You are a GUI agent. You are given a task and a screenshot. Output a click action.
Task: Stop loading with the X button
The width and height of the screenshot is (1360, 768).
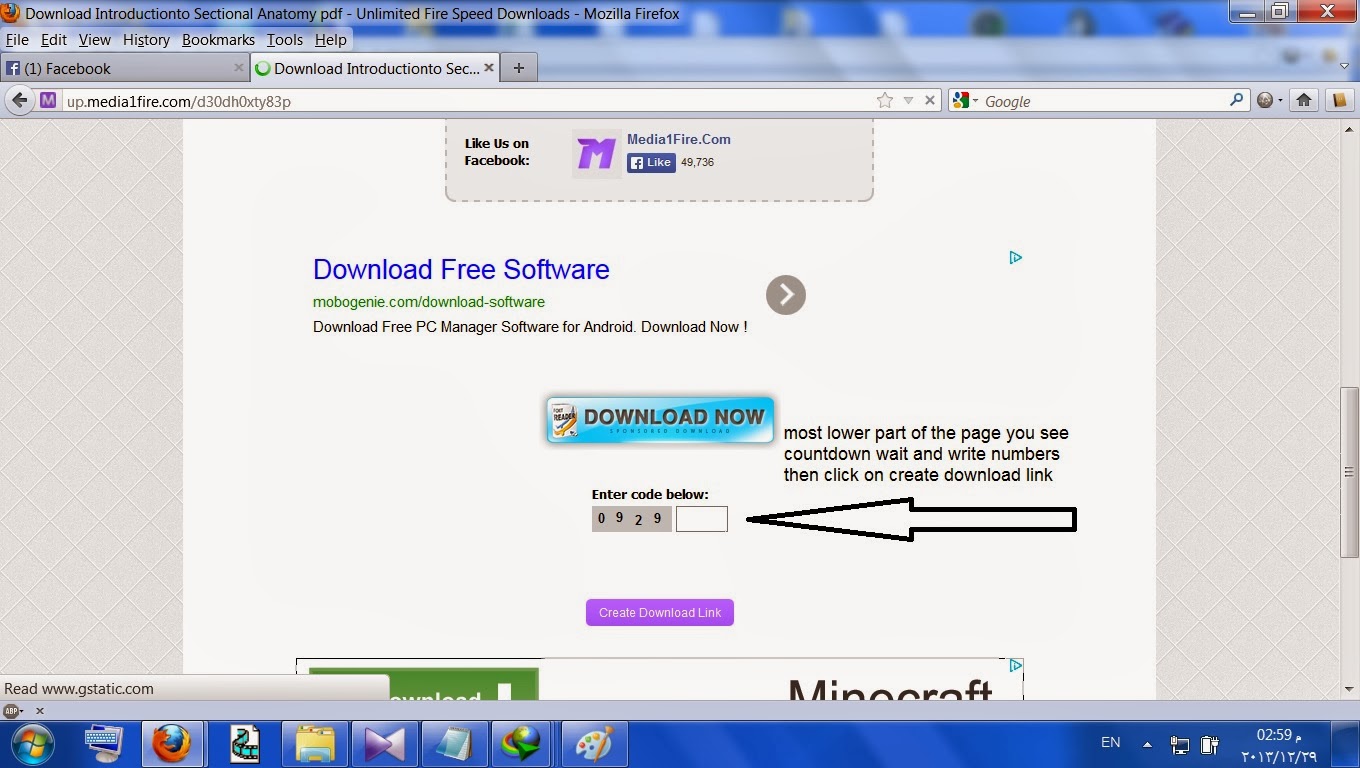(x=930, y=100)
